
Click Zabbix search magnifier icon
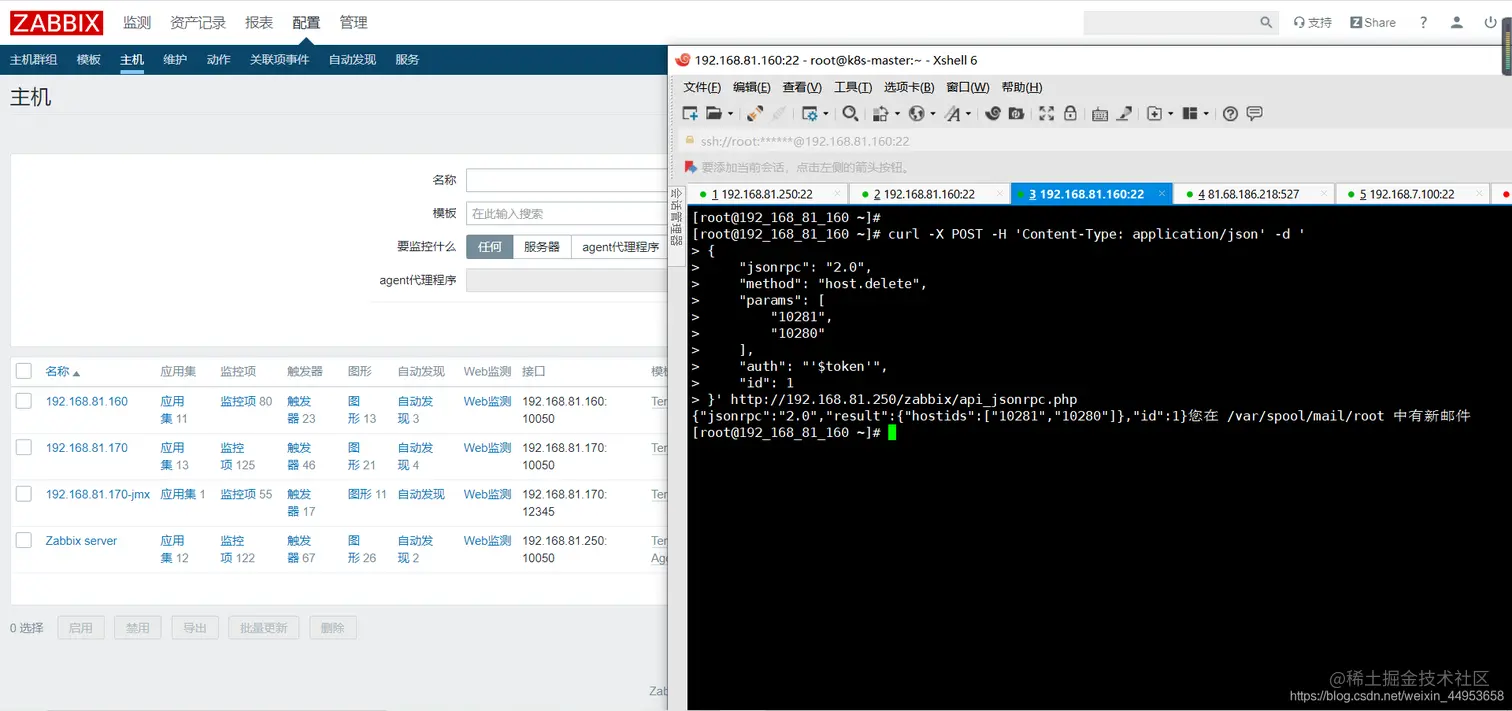[1267, 22]
